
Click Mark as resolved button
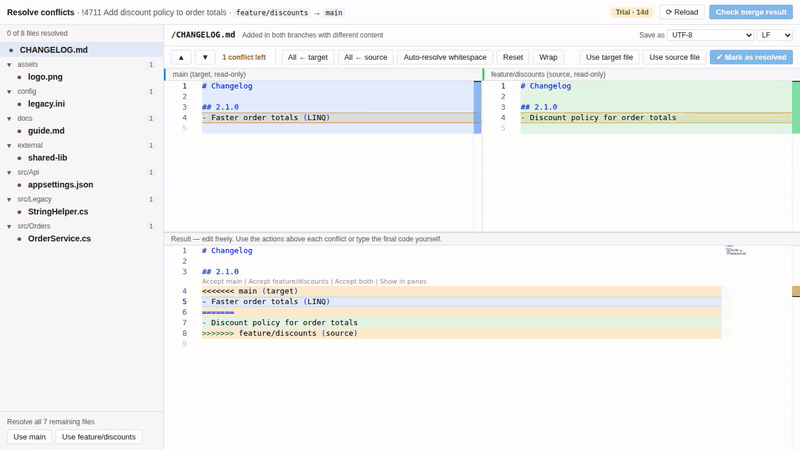click(x=751, y=57)
